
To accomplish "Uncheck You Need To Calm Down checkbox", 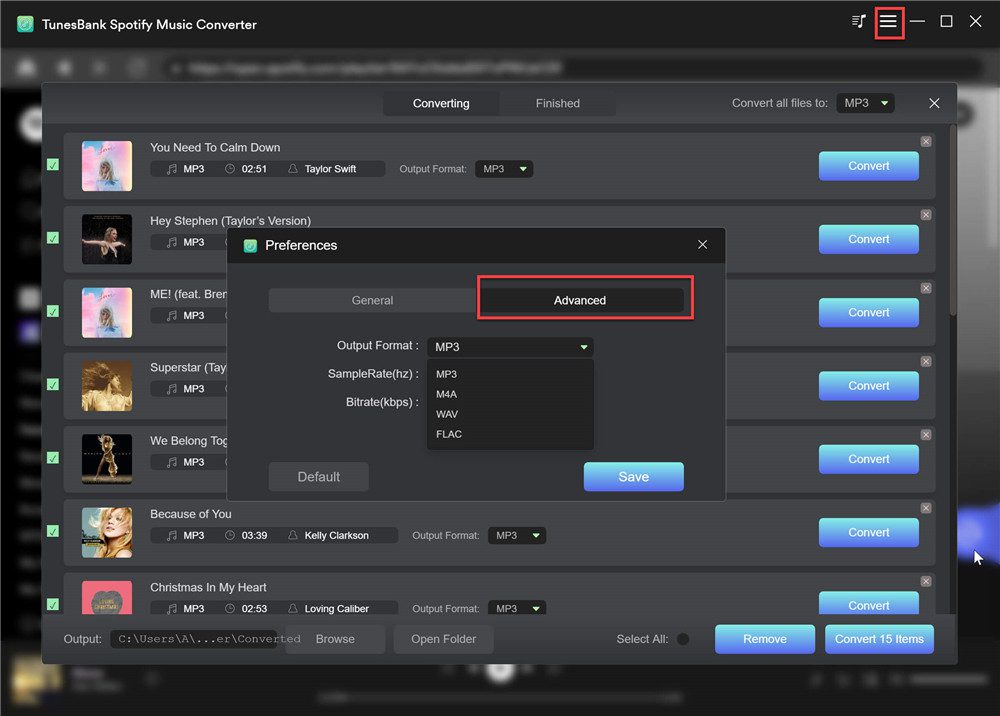I will (x=53, y=164).
